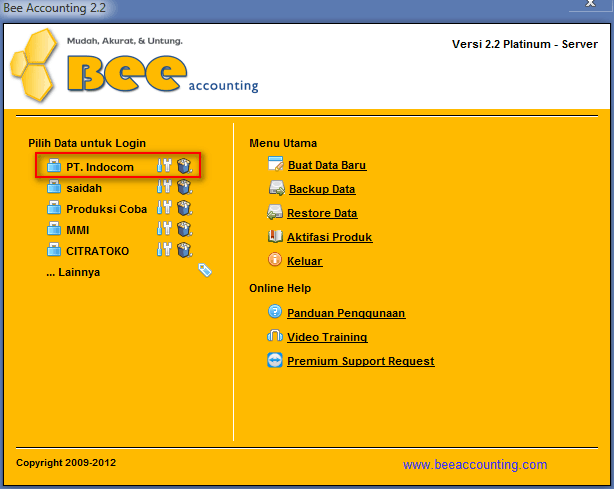Viewport: 614px width, 489px height.
Task: Open Premium Support Request link
Action: 361,361
